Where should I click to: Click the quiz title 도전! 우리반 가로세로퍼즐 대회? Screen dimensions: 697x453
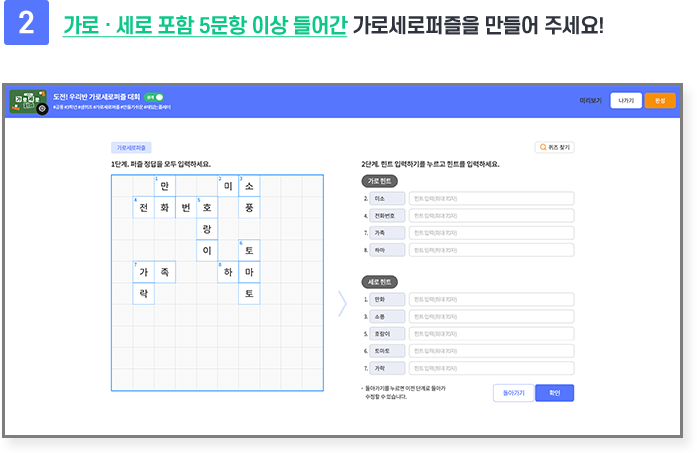[x=96, y=97]
